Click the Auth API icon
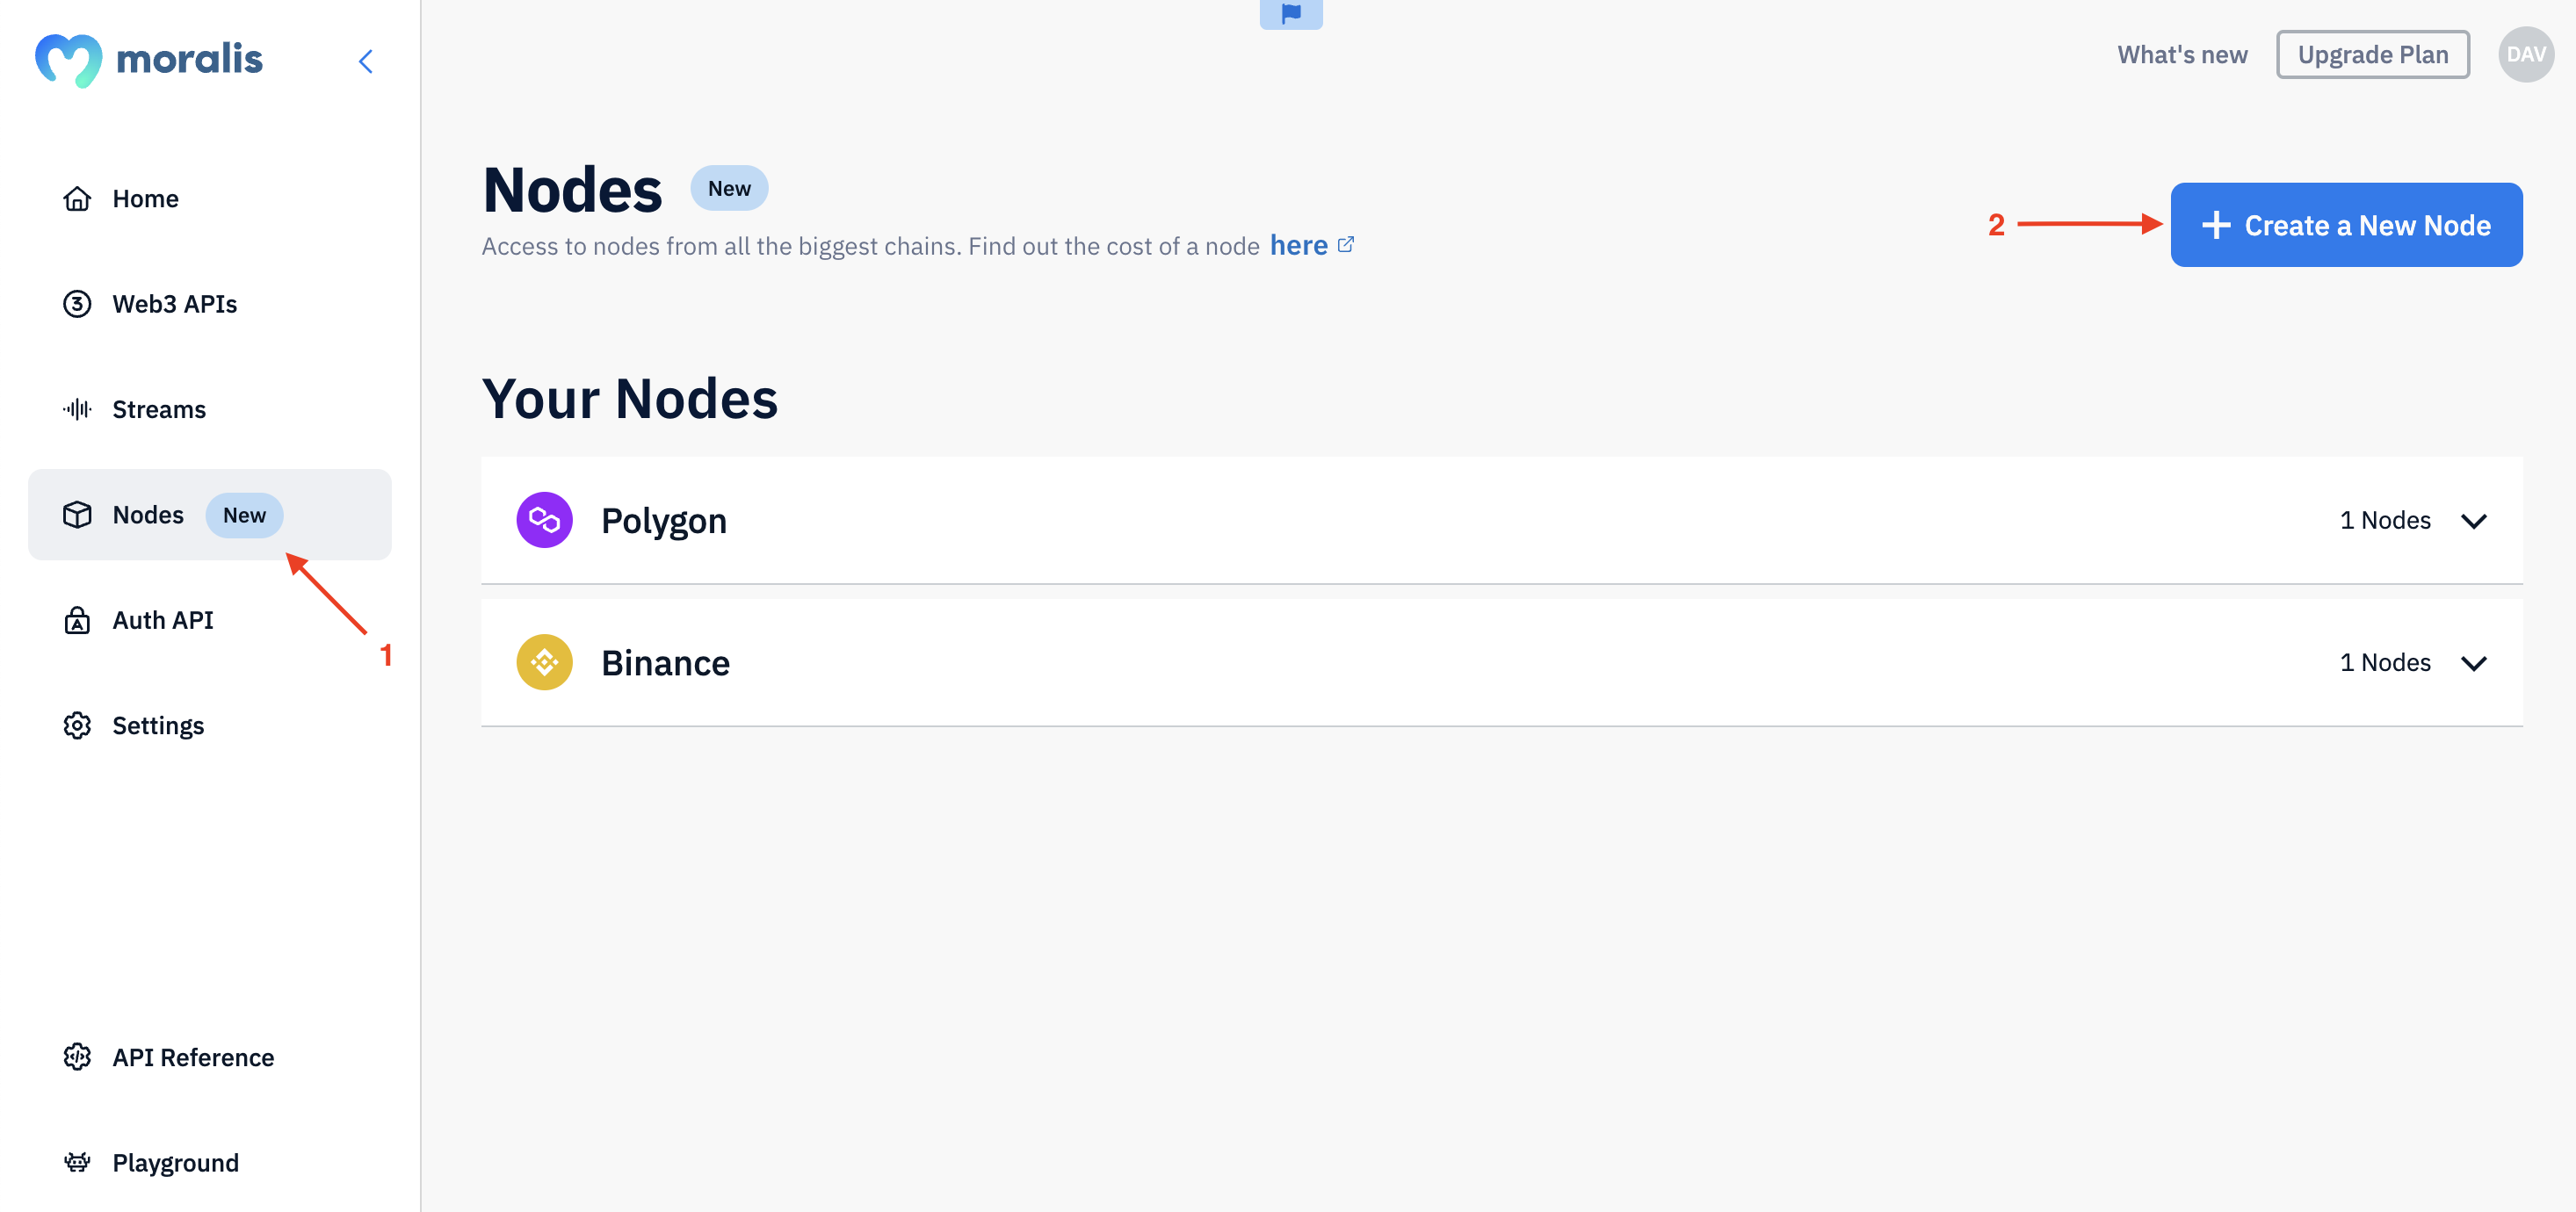The width and height of the screenshot is (2576, 1212). click(76, 619)
